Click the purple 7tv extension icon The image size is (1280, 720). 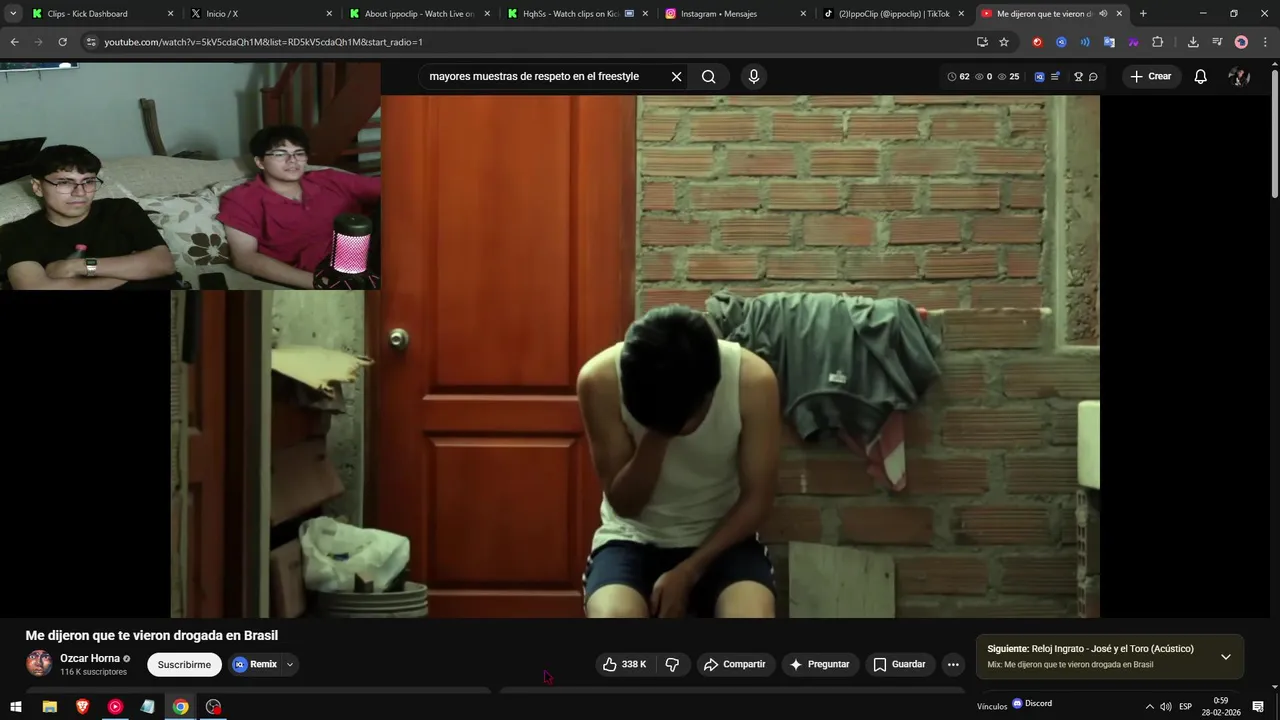[x=1133, y=42]
